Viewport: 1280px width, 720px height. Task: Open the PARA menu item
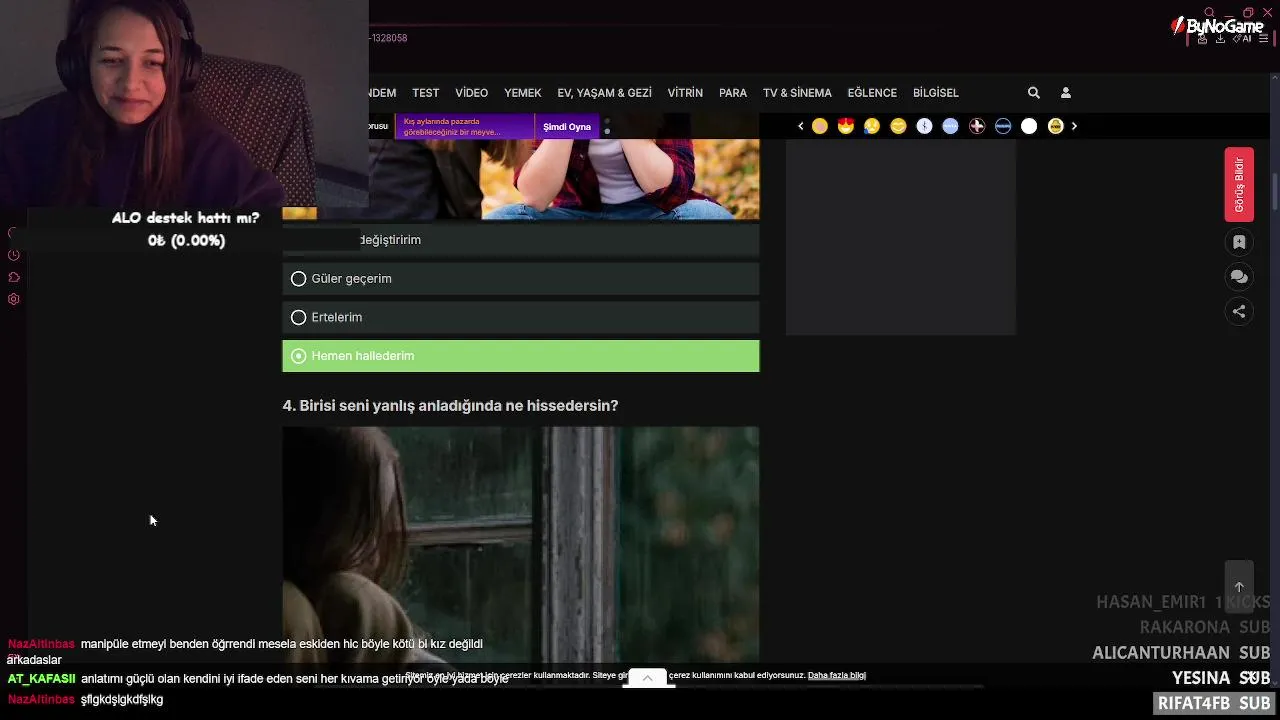733,93
